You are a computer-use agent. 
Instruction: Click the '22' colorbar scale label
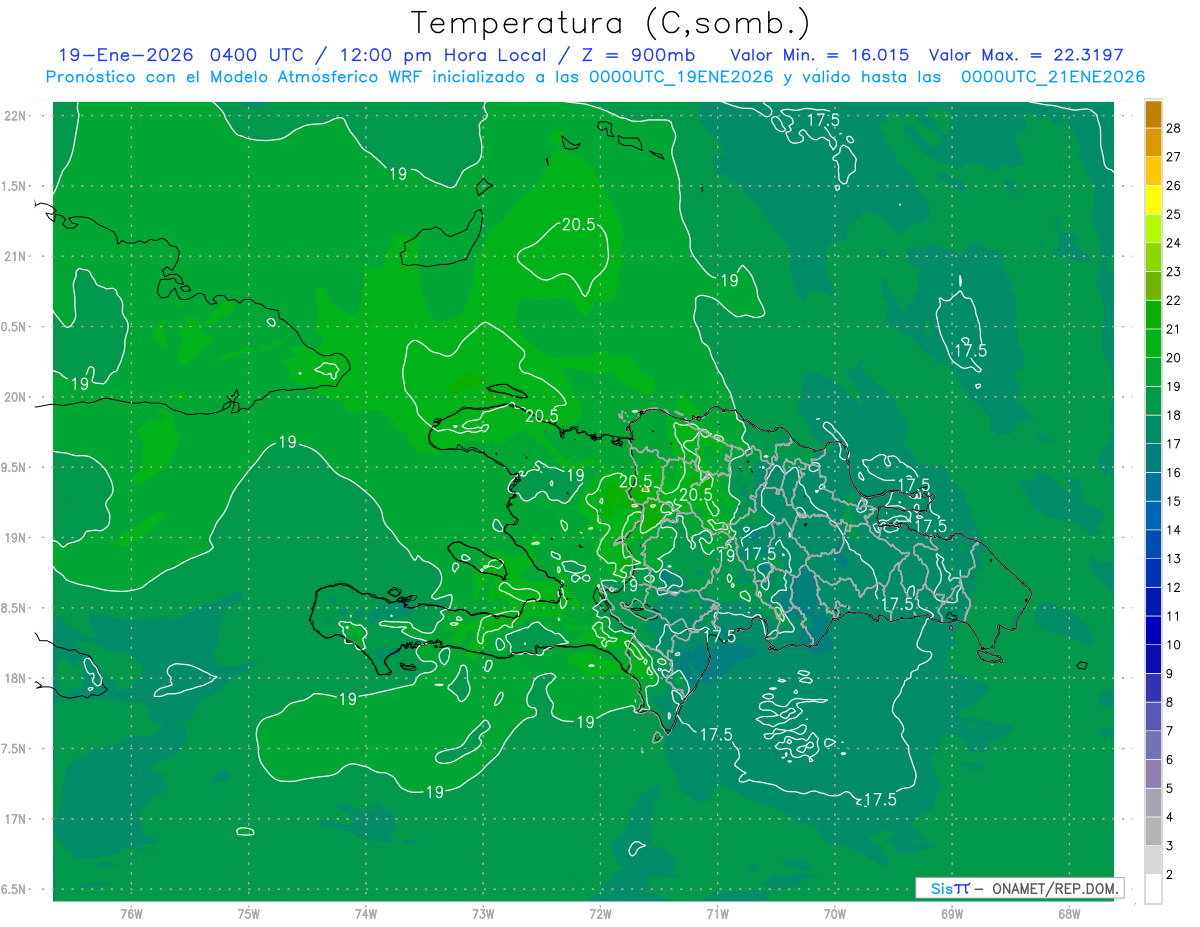coord(1174,301)
